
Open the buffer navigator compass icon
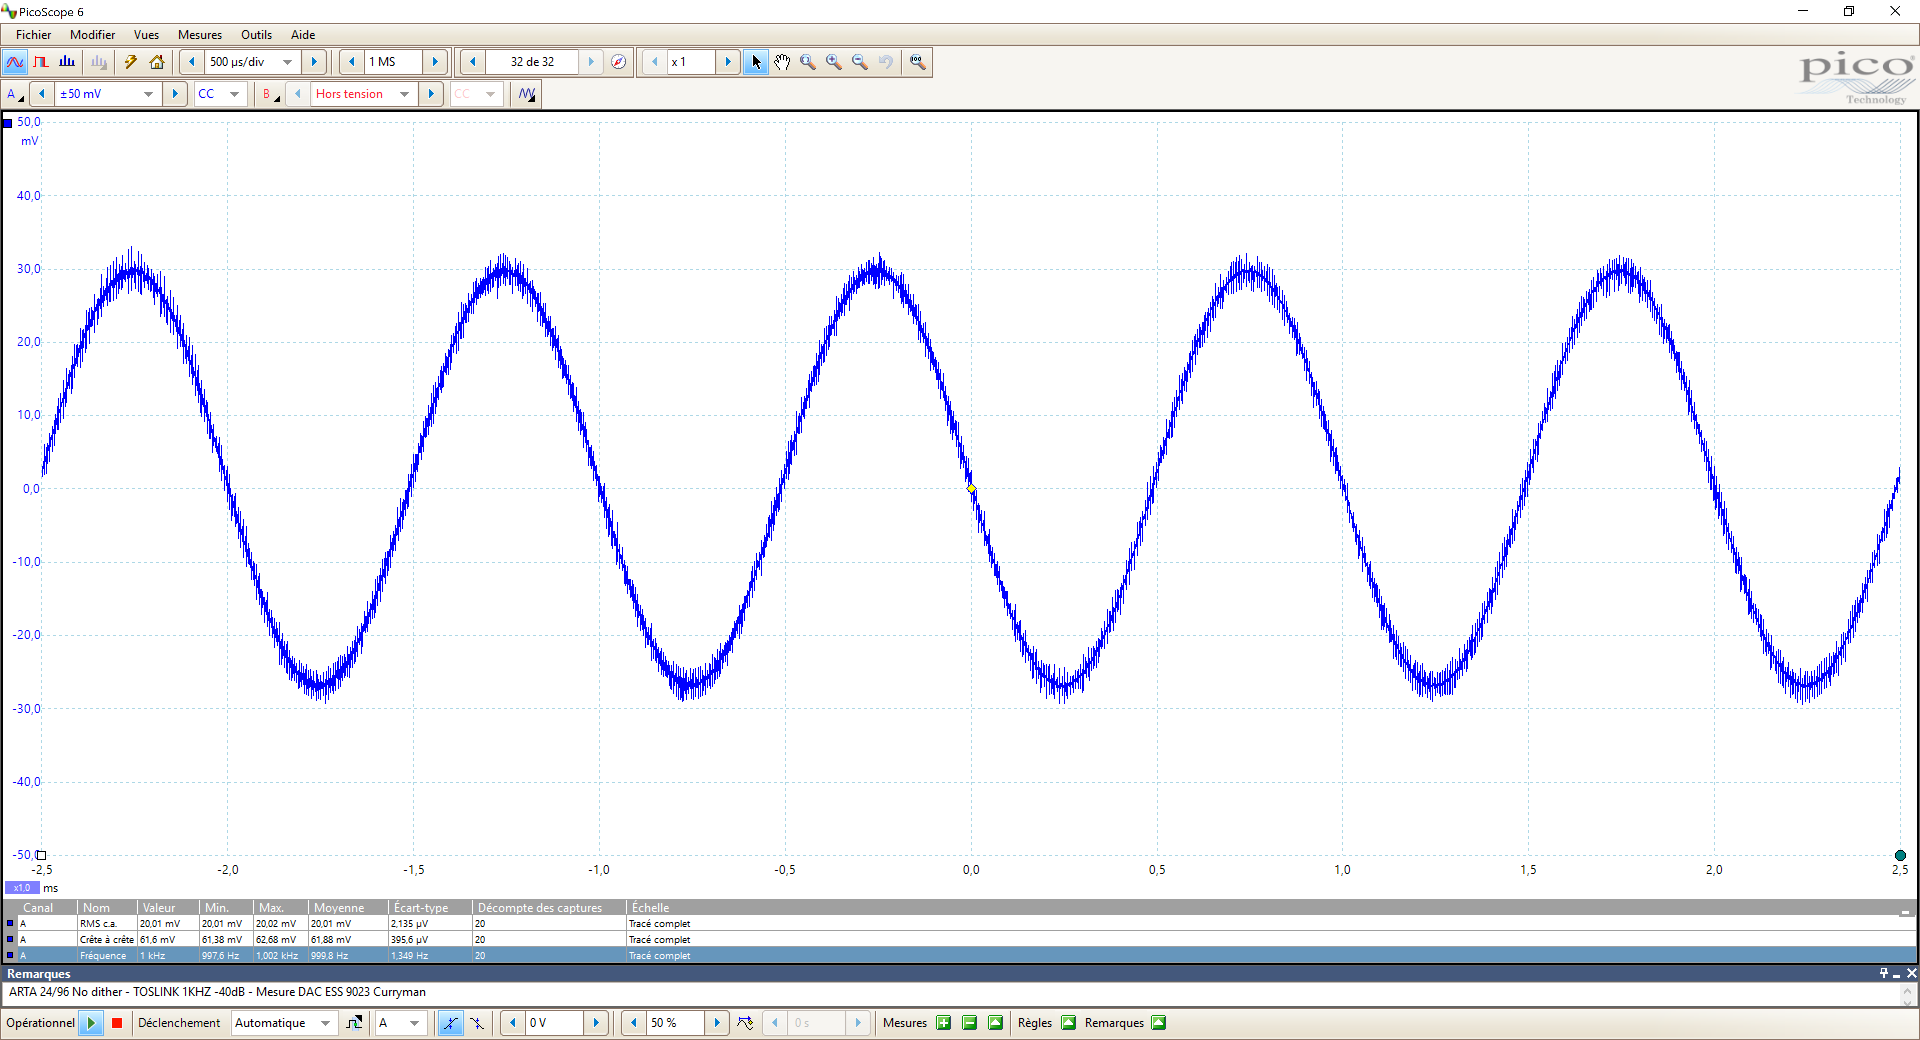click(619, 62)
